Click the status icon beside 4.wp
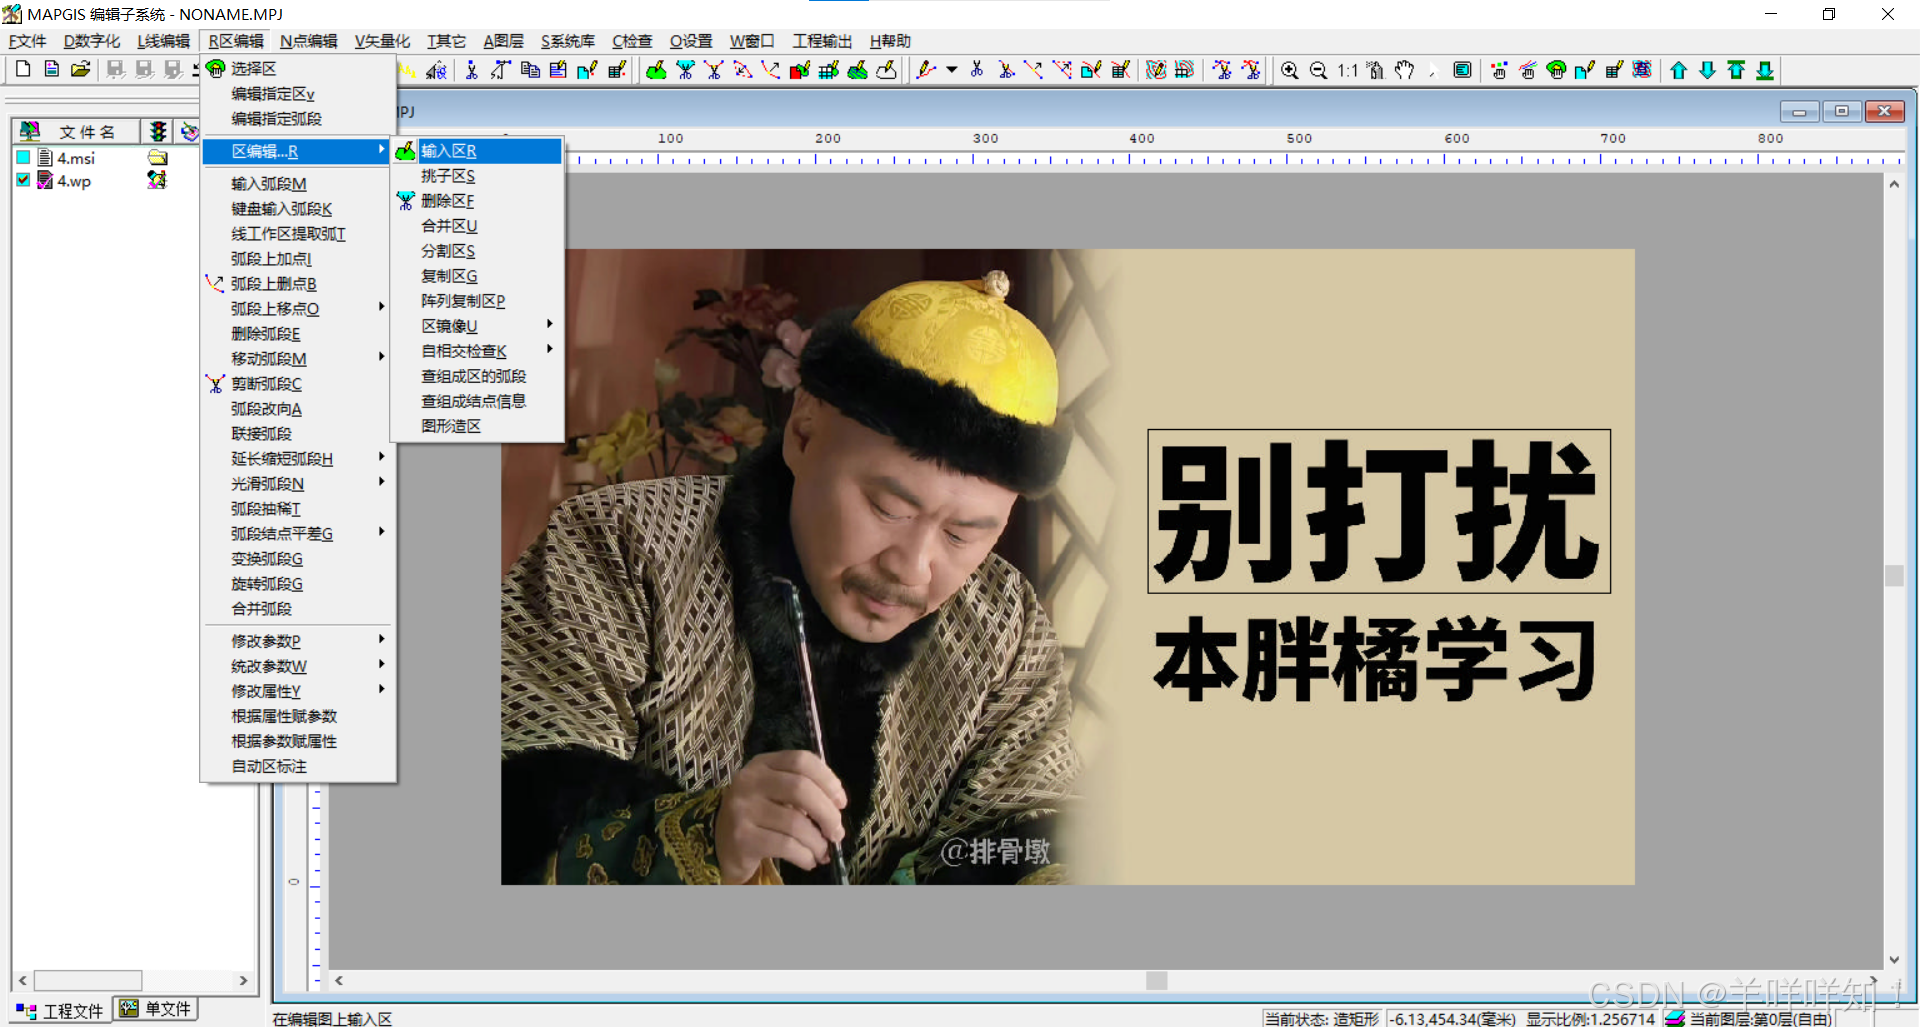Viewport: 1920px width, 1027px height. [157, 180]
